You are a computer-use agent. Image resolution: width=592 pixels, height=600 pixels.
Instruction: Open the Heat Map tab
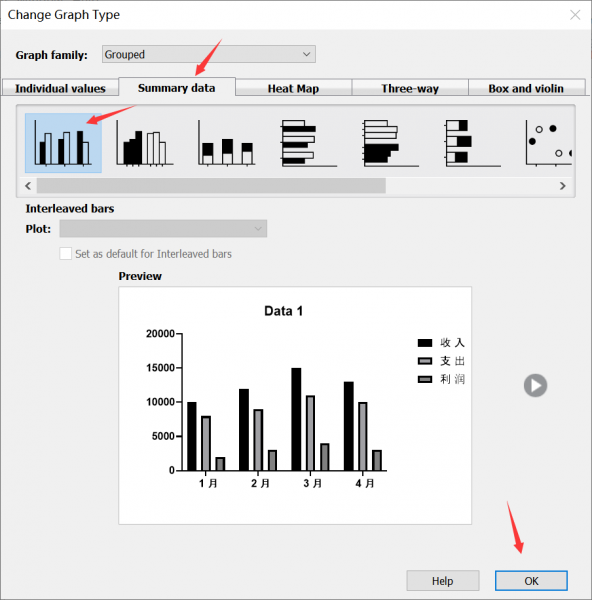(x=293, y=88)
